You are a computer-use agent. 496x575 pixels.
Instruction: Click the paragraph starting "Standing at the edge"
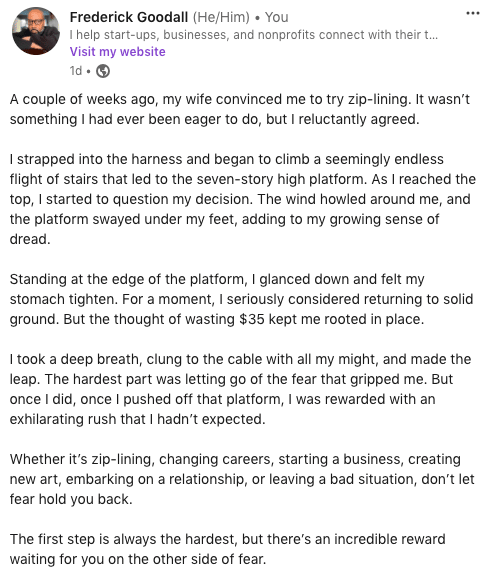241,299
